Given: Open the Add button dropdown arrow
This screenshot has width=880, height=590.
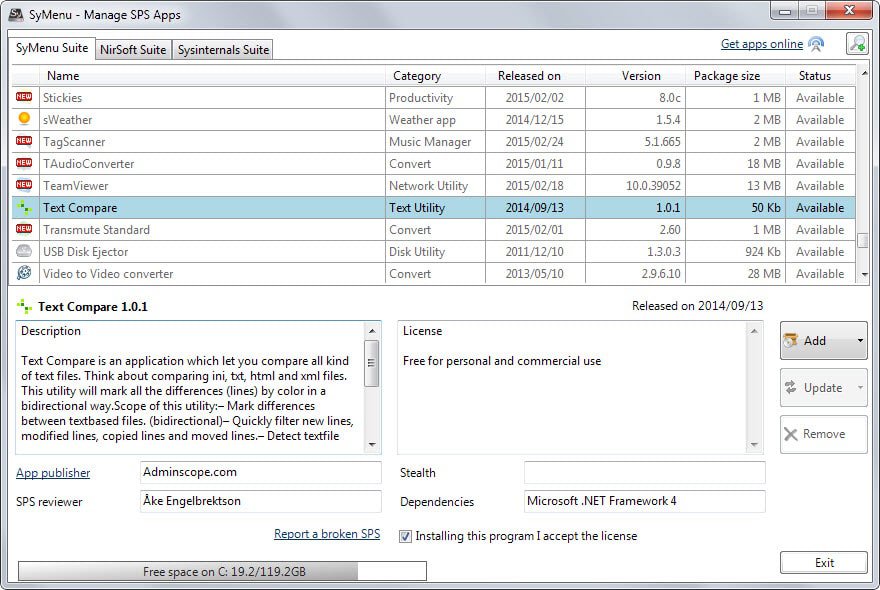Looking at the screenshot, I should pyautogui.click(x=860, y=340).
